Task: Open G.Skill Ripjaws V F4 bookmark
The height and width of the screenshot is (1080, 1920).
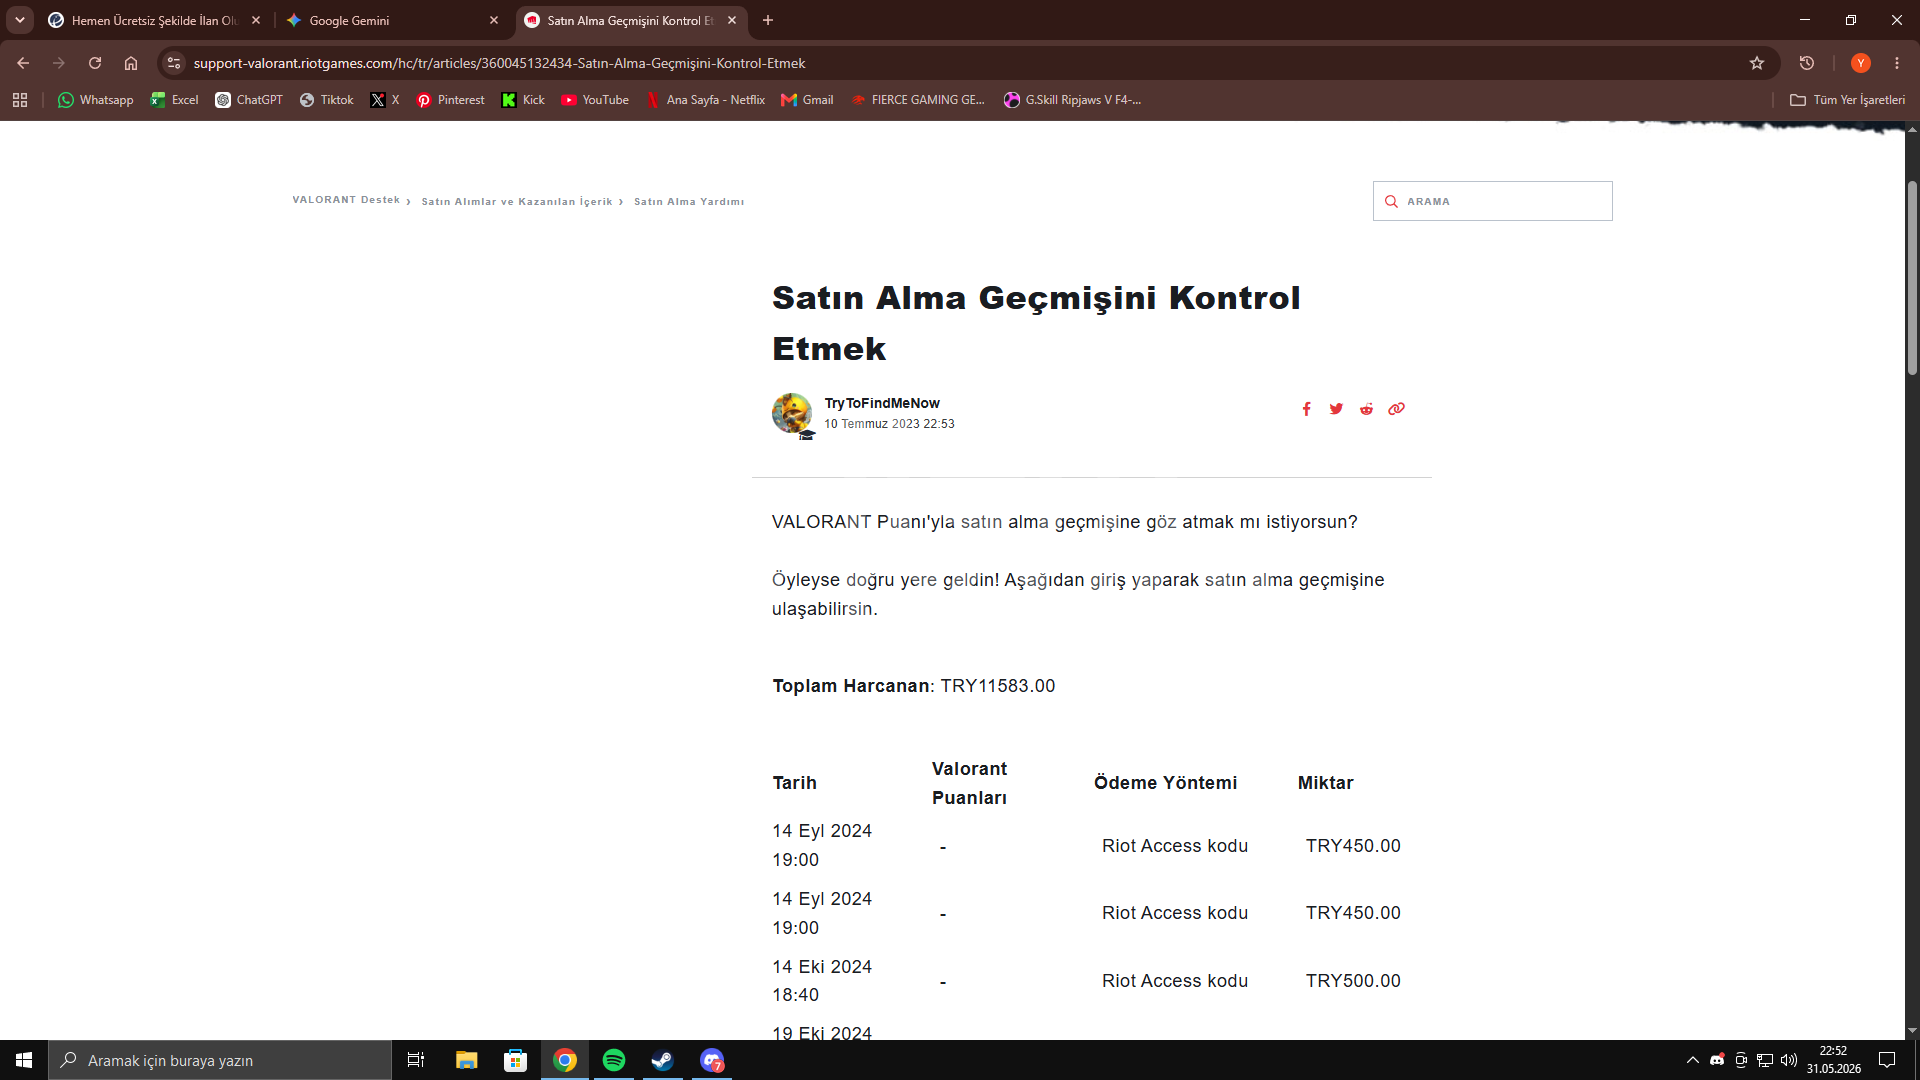Action: point(1072,100)
